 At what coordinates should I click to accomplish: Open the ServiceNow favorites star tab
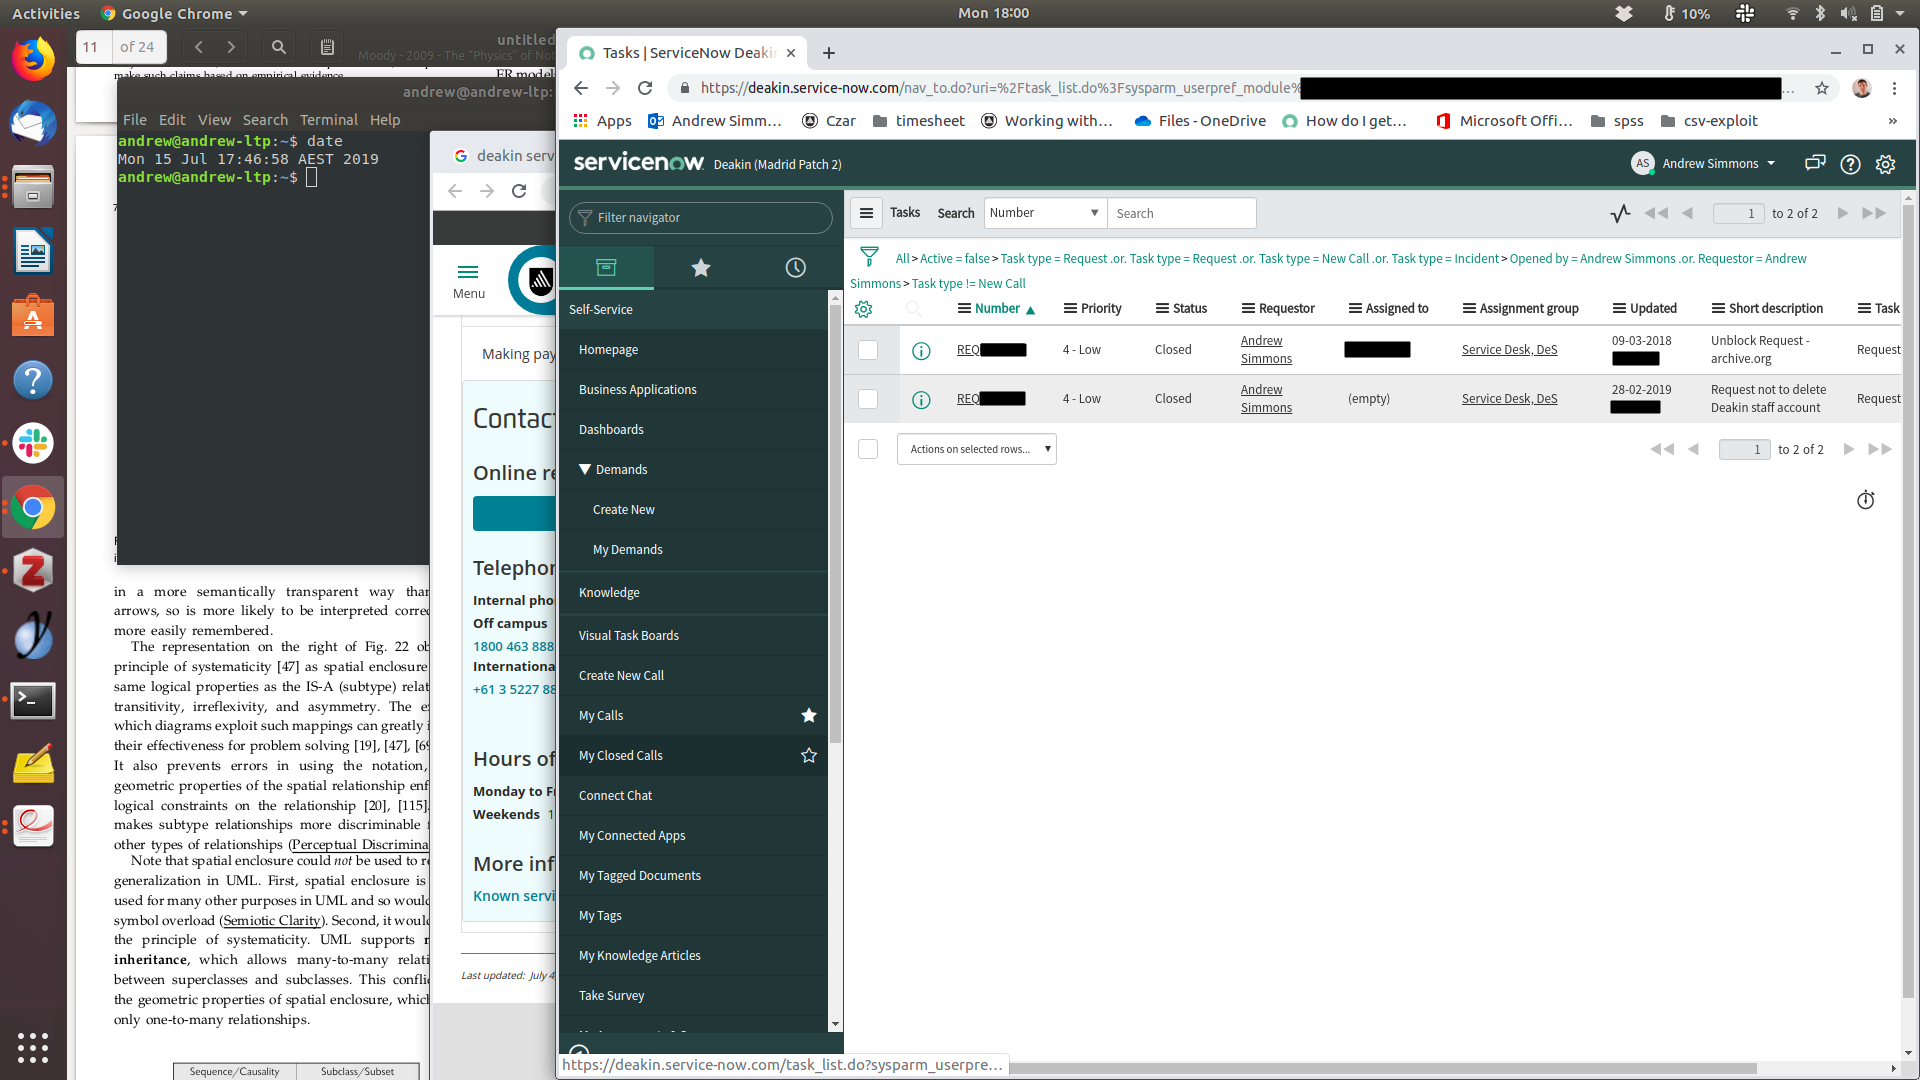pyautogui.click(x=700, y=267)
